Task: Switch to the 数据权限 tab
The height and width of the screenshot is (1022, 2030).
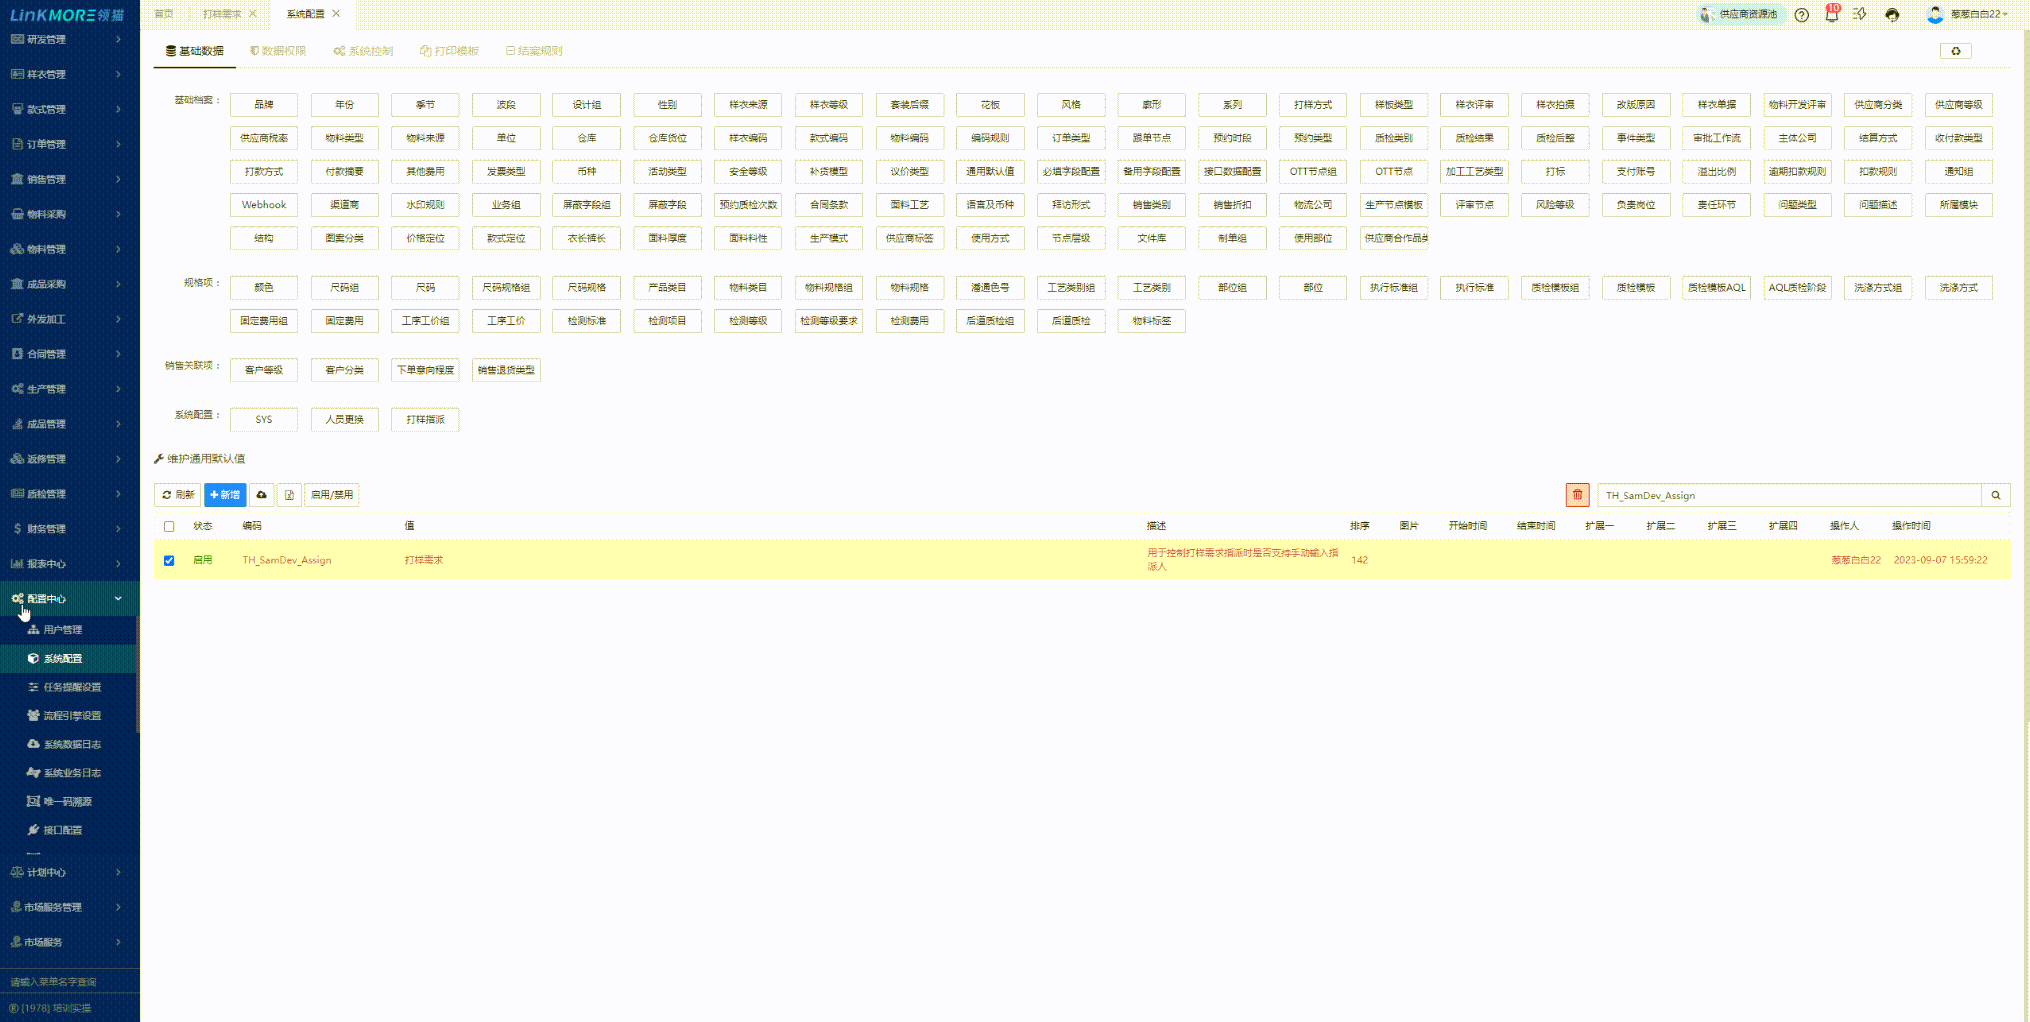Action: point(278,51)
